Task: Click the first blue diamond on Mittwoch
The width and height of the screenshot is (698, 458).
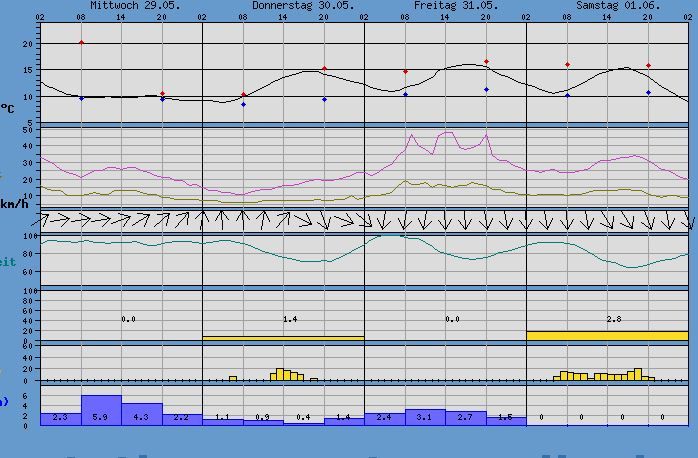Action: tap(81, 98)
